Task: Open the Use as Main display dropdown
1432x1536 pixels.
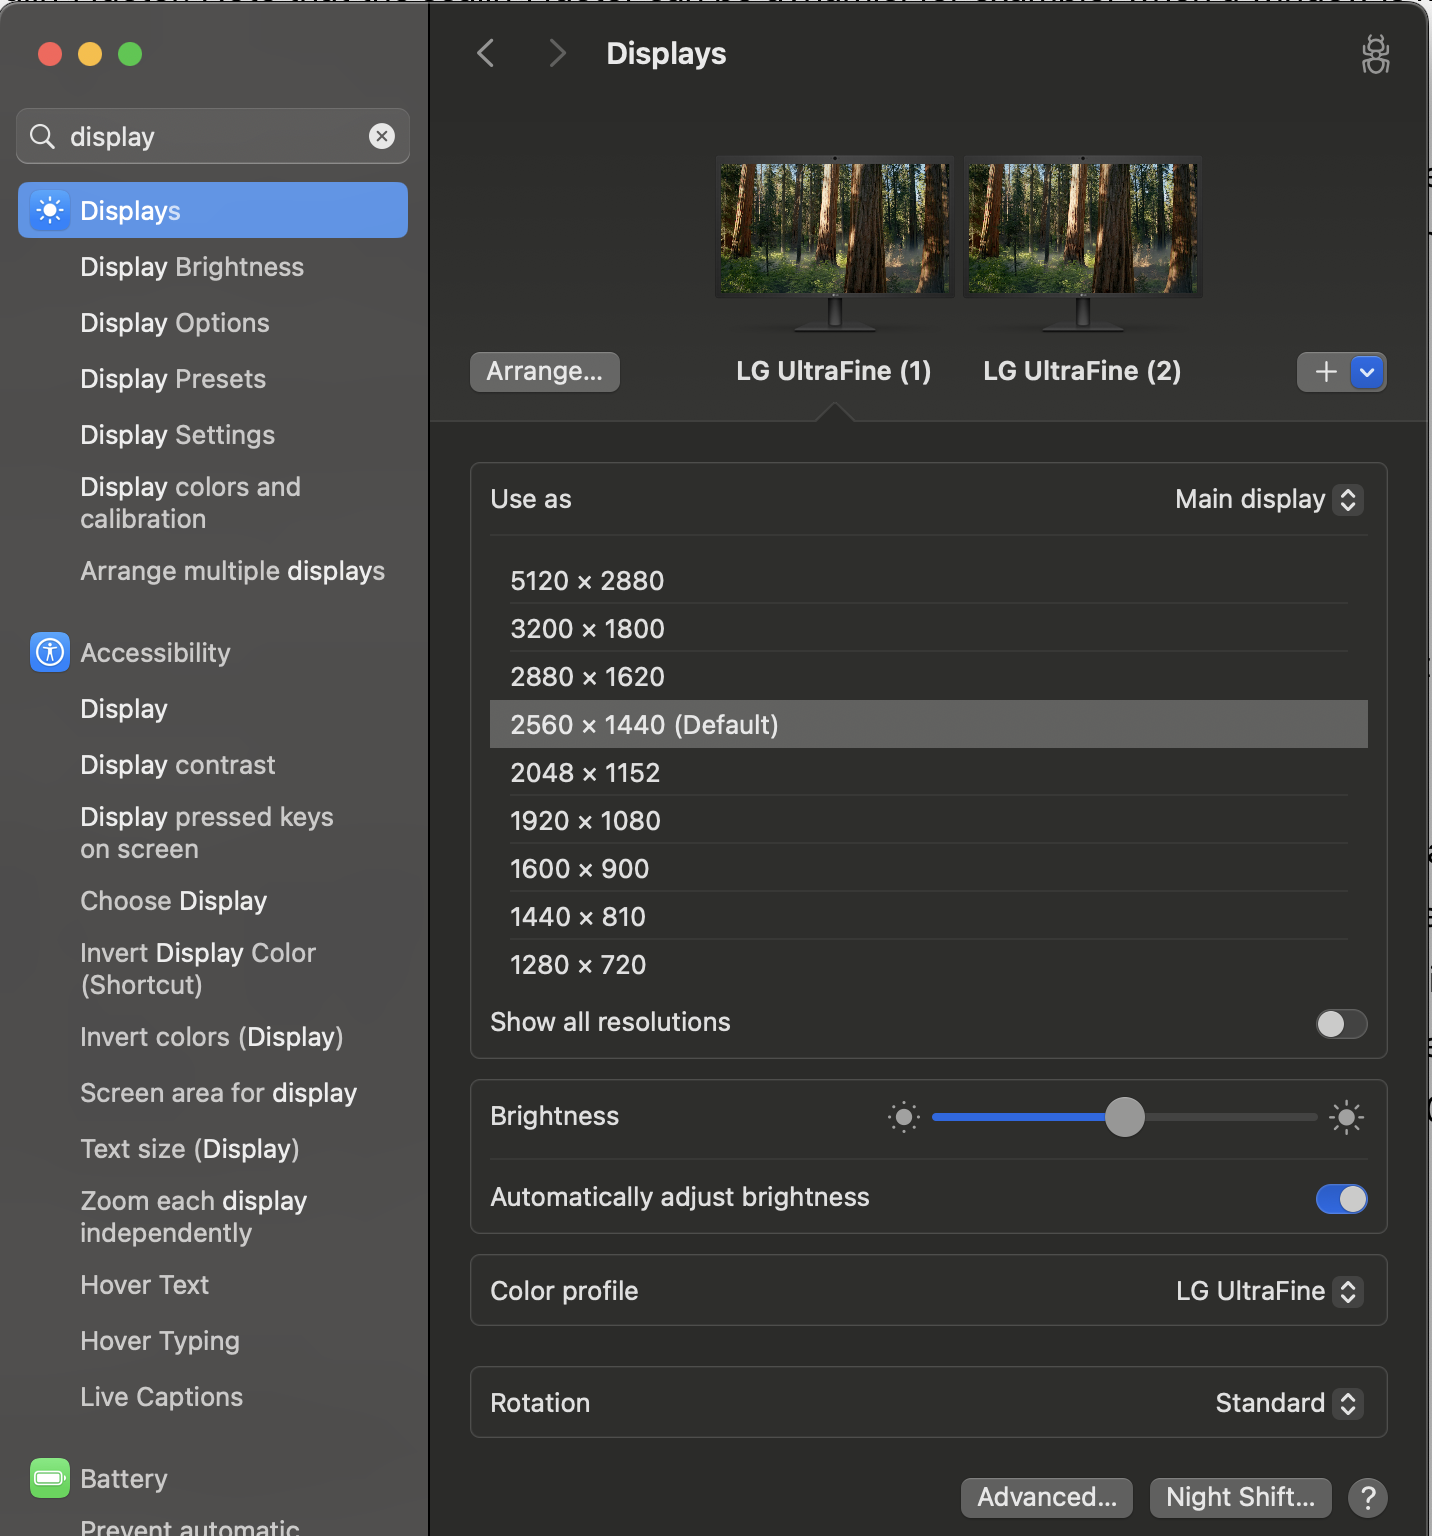Action: [1268, 499]
